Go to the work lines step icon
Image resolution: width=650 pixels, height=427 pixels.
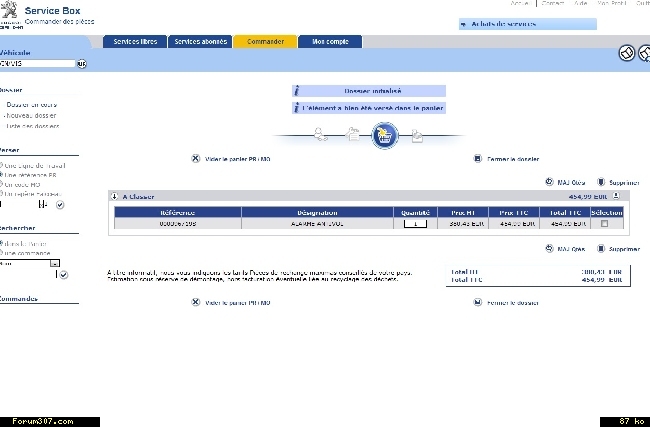[x=352, y=134]
